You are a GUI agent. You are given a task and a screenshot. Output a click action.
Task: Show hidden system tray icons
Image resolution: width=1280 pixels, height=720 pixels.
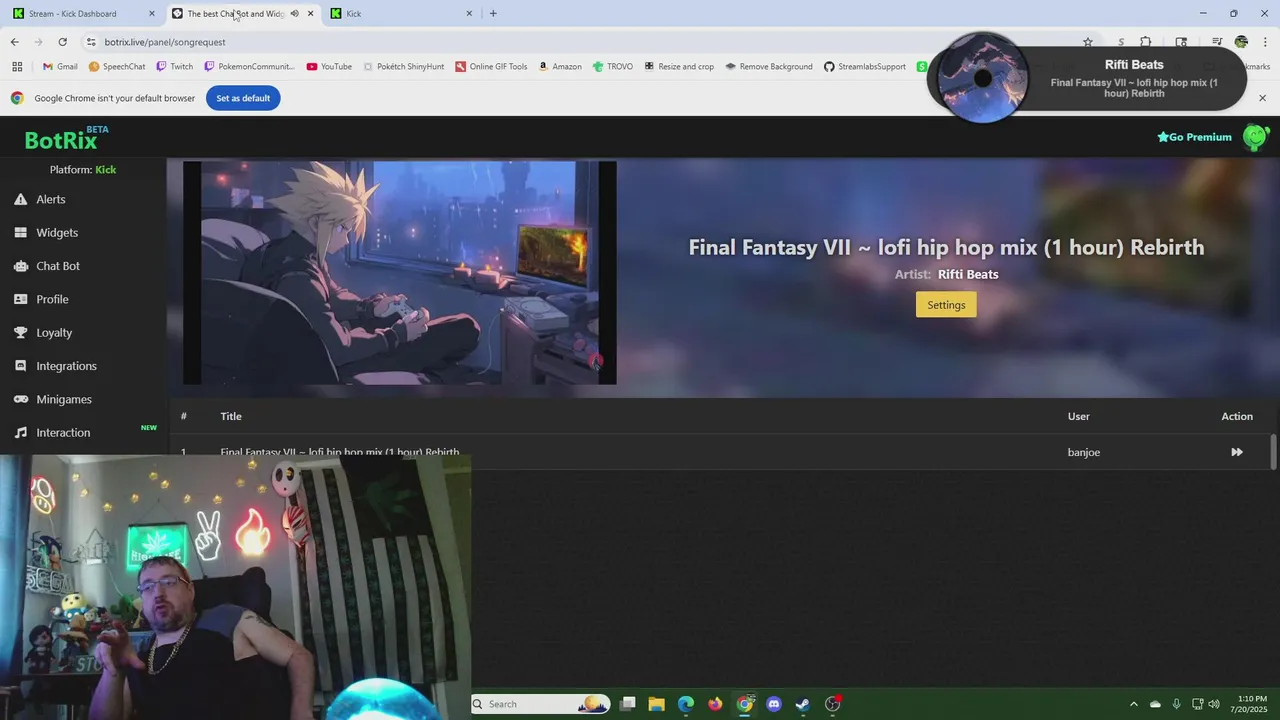tap(1133, 704)
